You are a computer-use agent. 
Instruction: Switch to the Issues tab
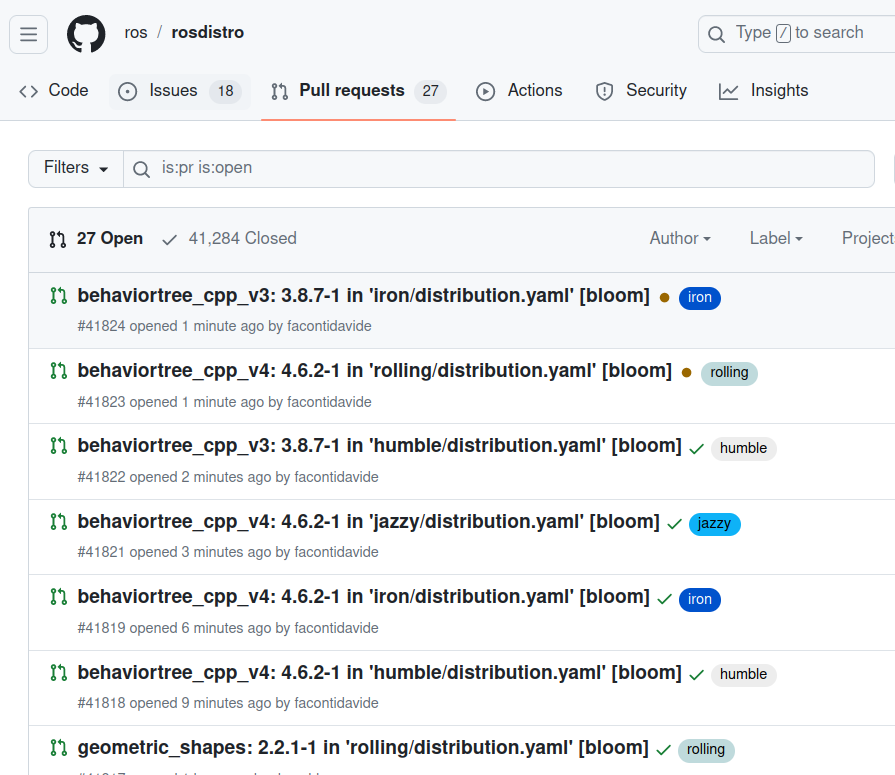coord(179,91)
